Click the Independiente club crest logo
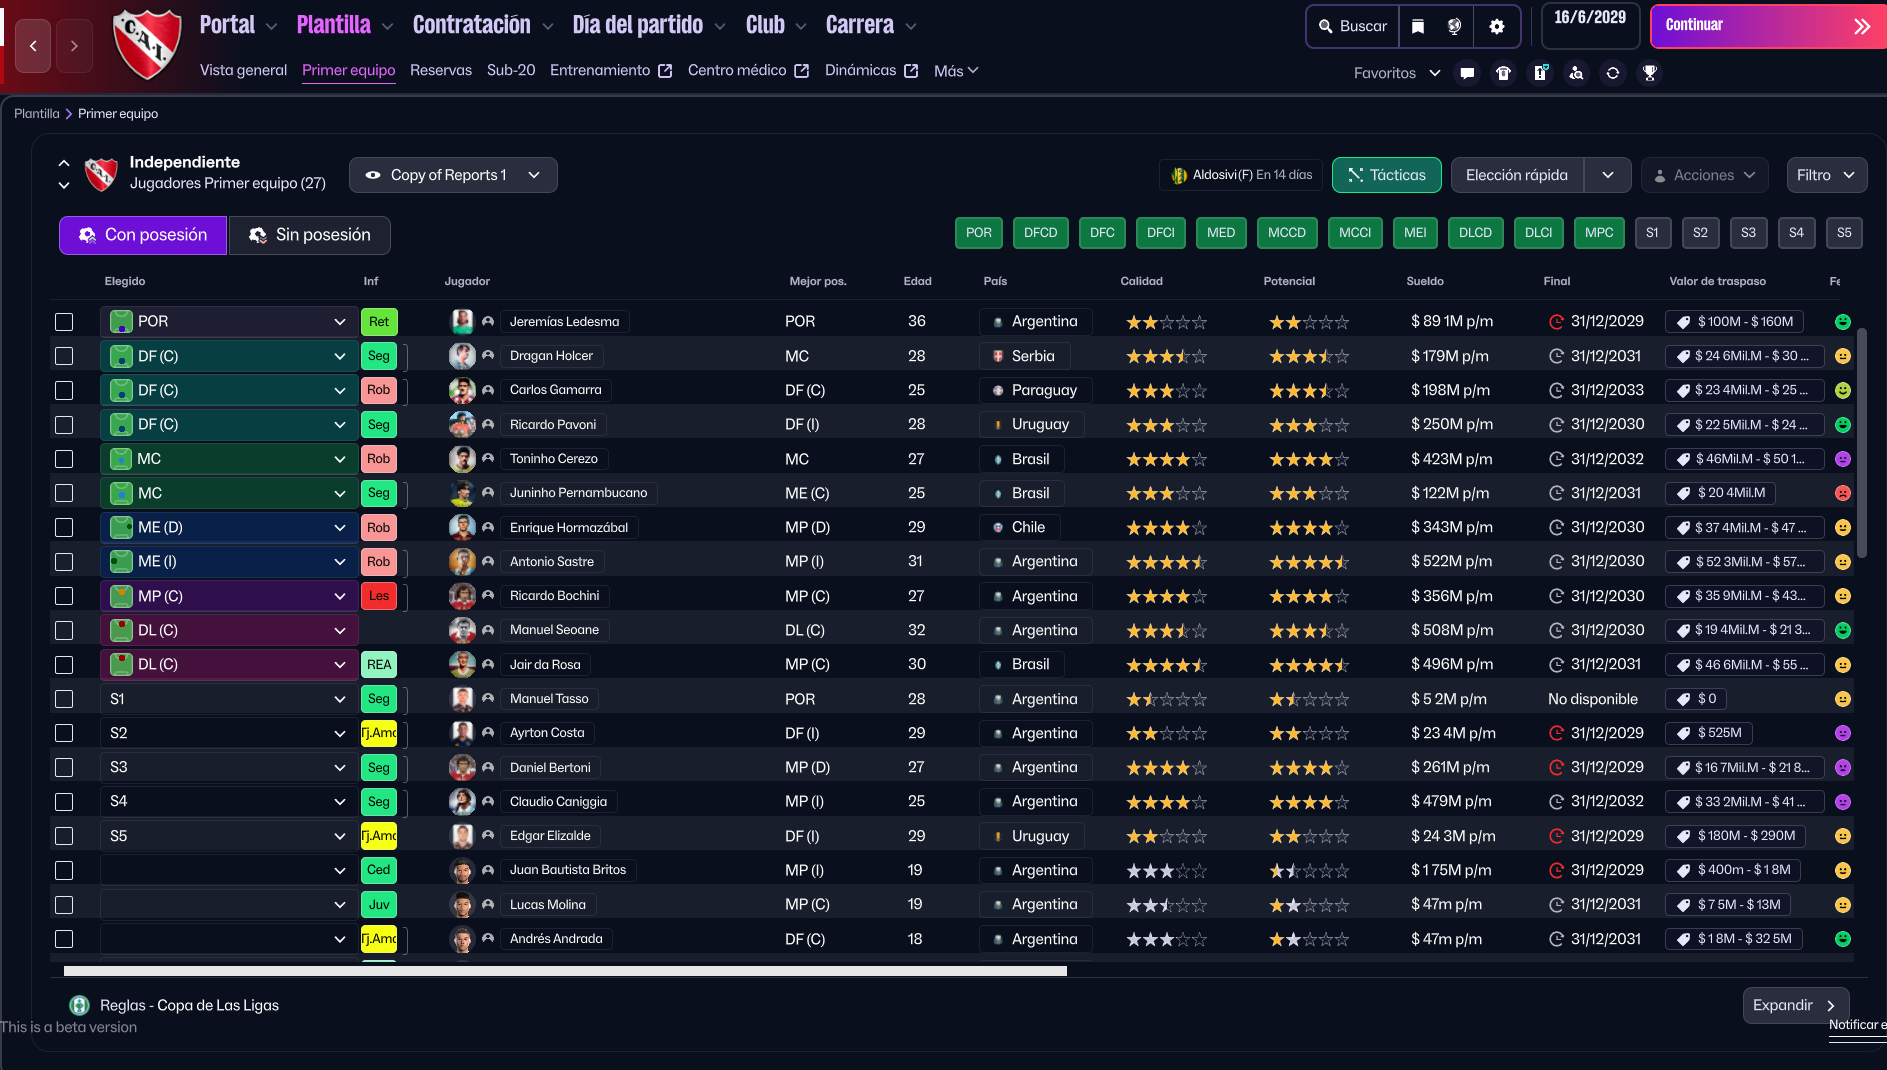The height and width of the screenshot is (1070, 1887). tap(147, 44)
